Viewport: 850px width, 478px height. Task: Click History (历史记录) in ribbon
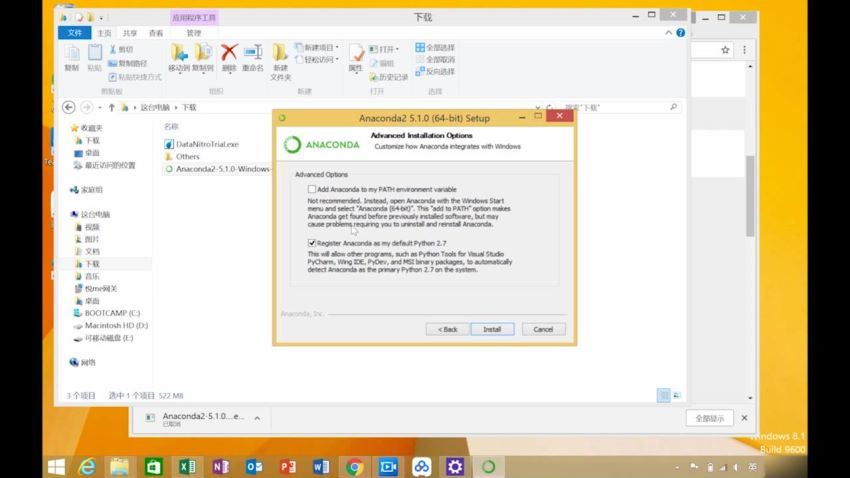pos(389,77)
